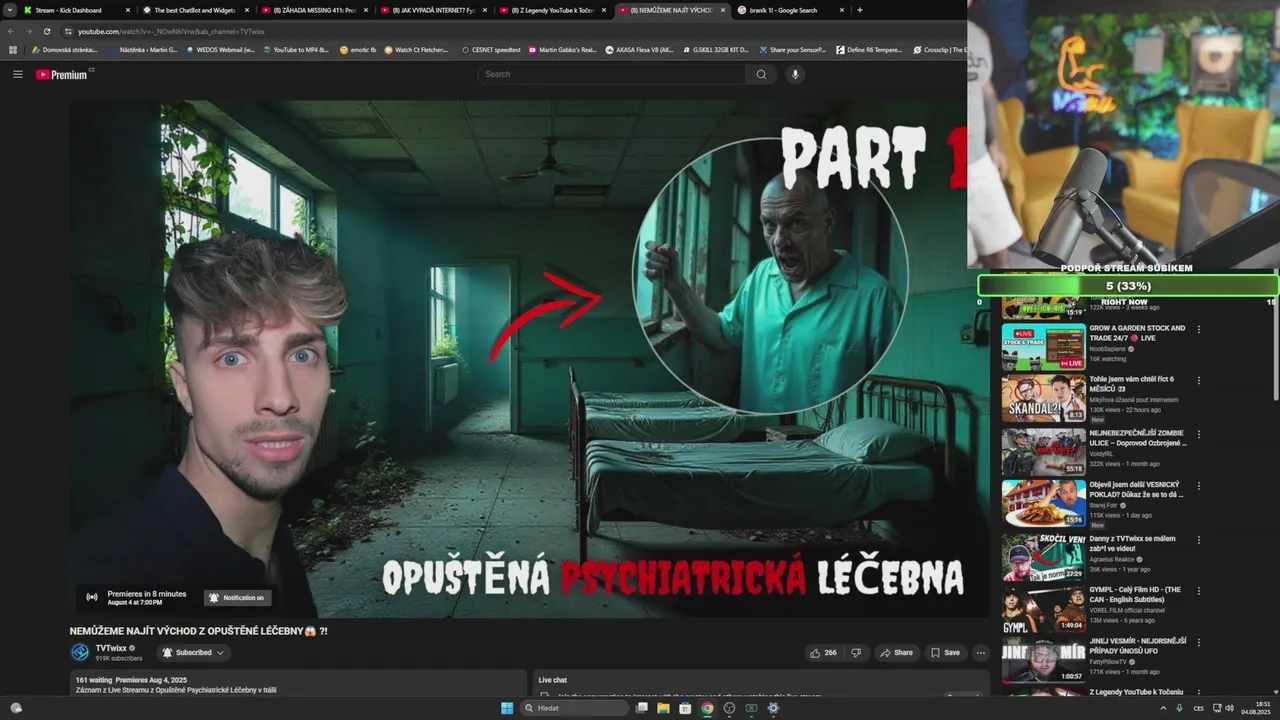Viewport: 1280px width, 720px height.
Task: Open options menu for GYMPL film video
Action: 1199,590
